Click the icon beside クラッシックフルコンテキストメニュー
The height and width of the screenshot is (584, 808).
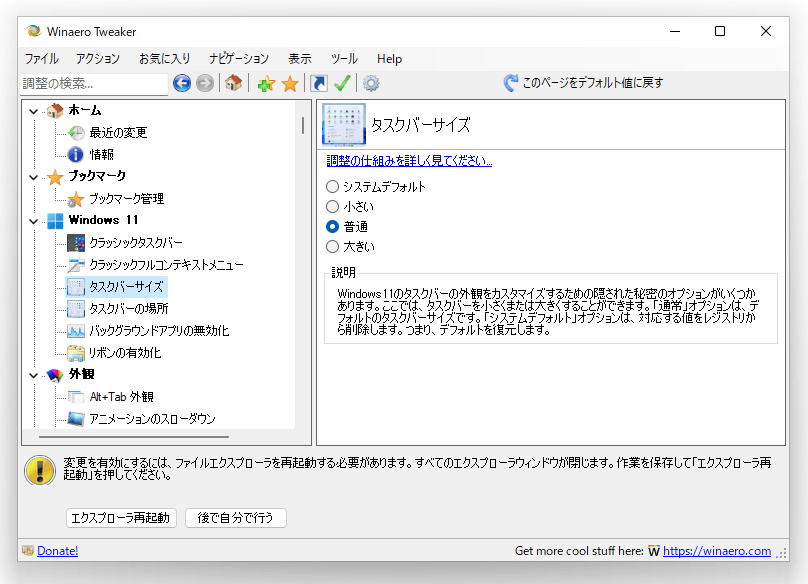76,265
